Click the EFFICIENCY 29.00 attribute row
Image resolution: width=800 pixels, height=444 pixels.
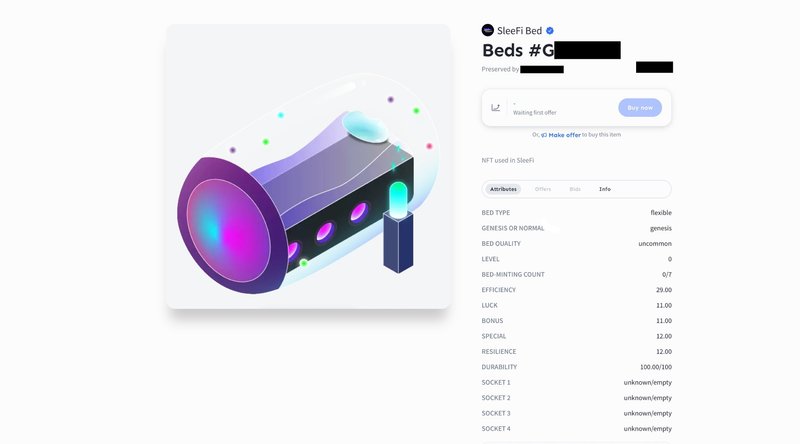[x=577, y=289]
